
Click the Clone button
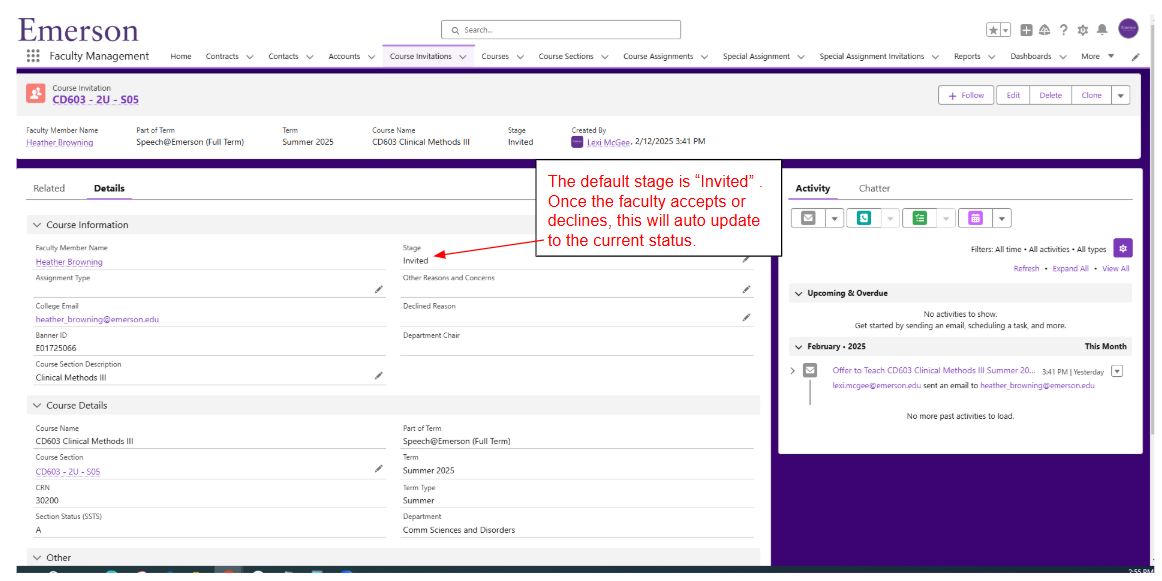1091,95
